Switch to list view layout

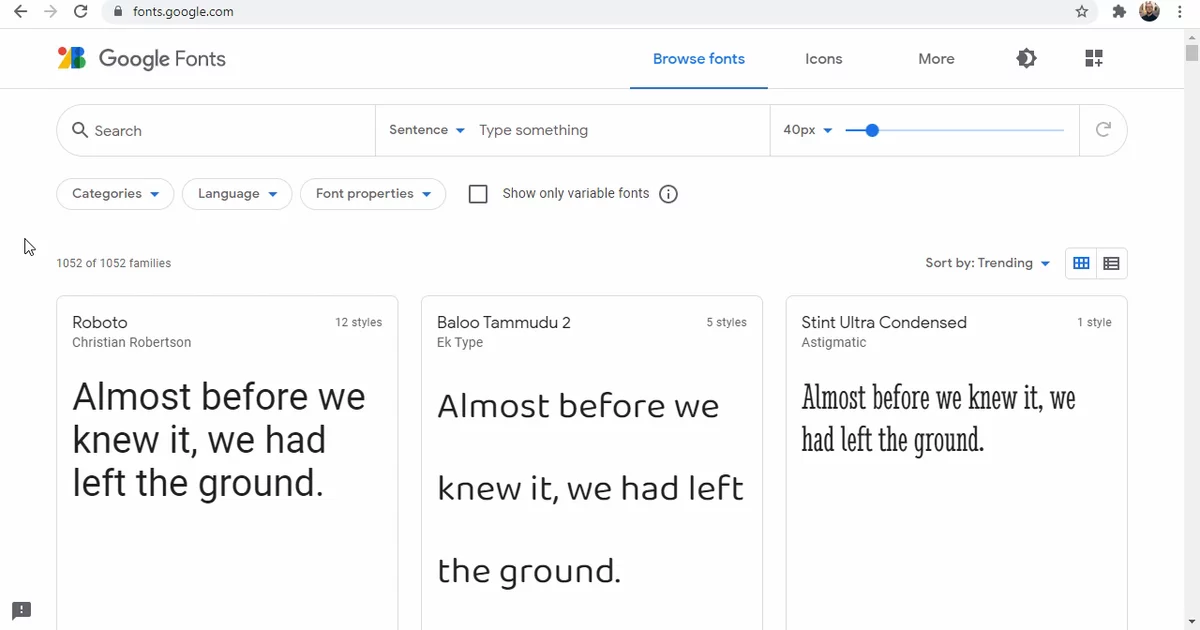pos(1111,264)
